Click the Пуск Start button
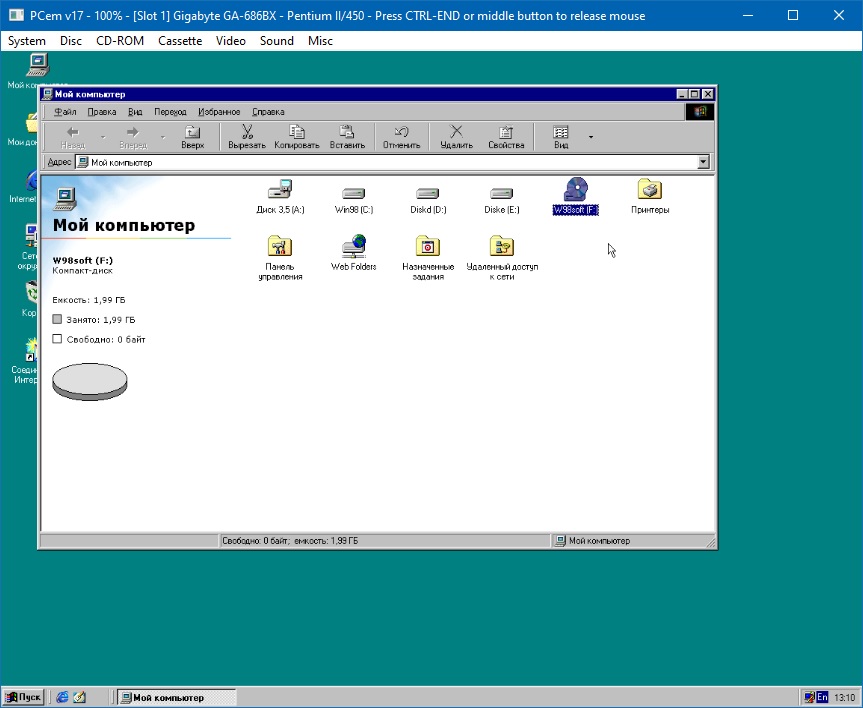 click(24, 697)
